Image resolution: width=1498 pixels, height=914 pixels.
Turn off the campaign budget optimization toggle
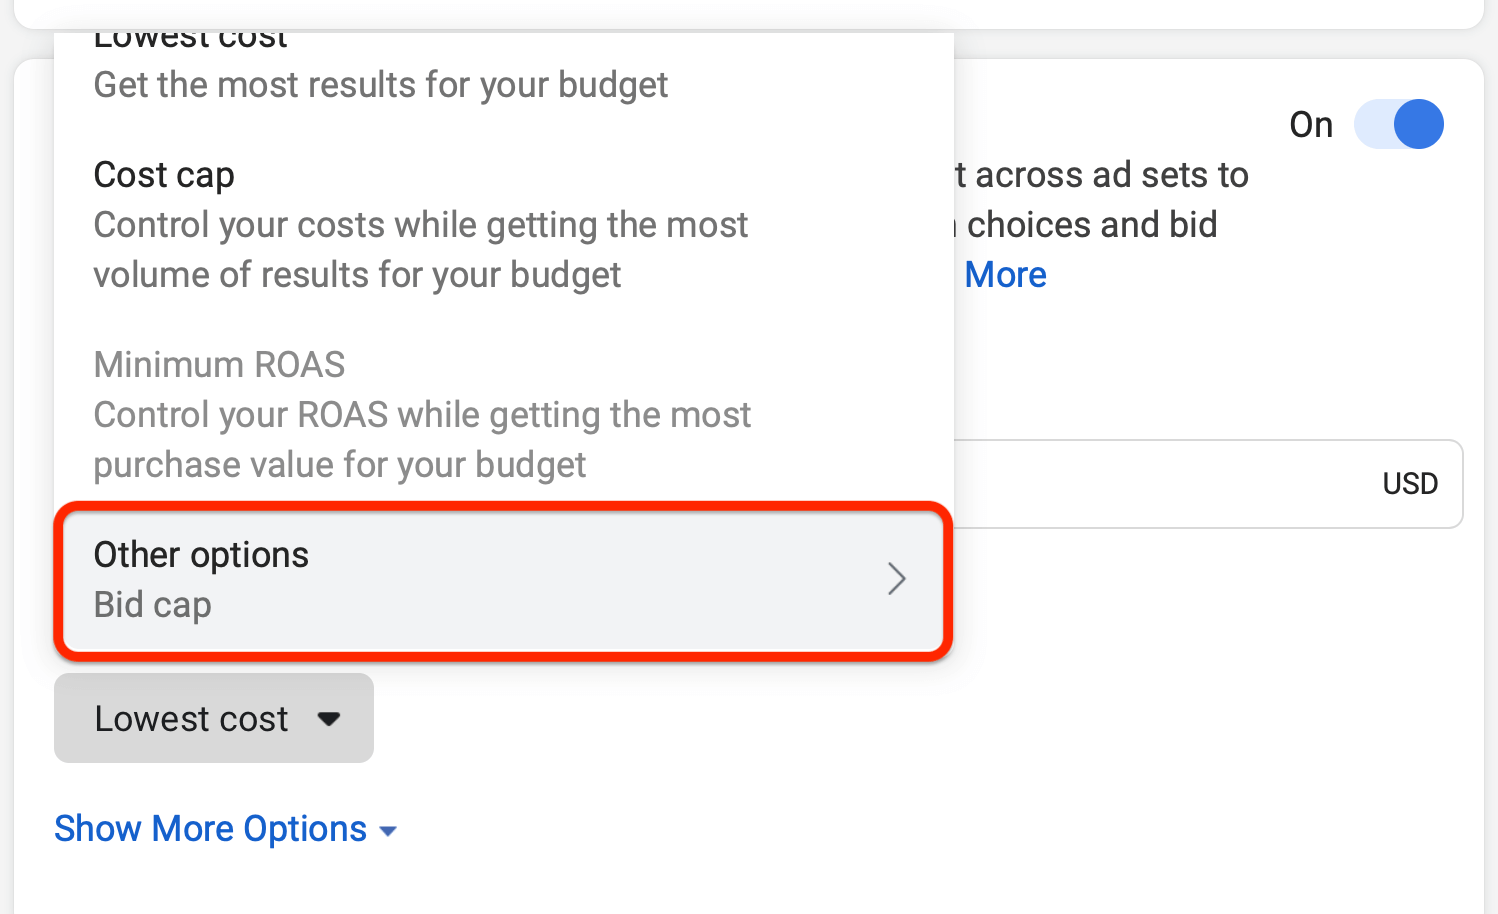point(1399,124)
